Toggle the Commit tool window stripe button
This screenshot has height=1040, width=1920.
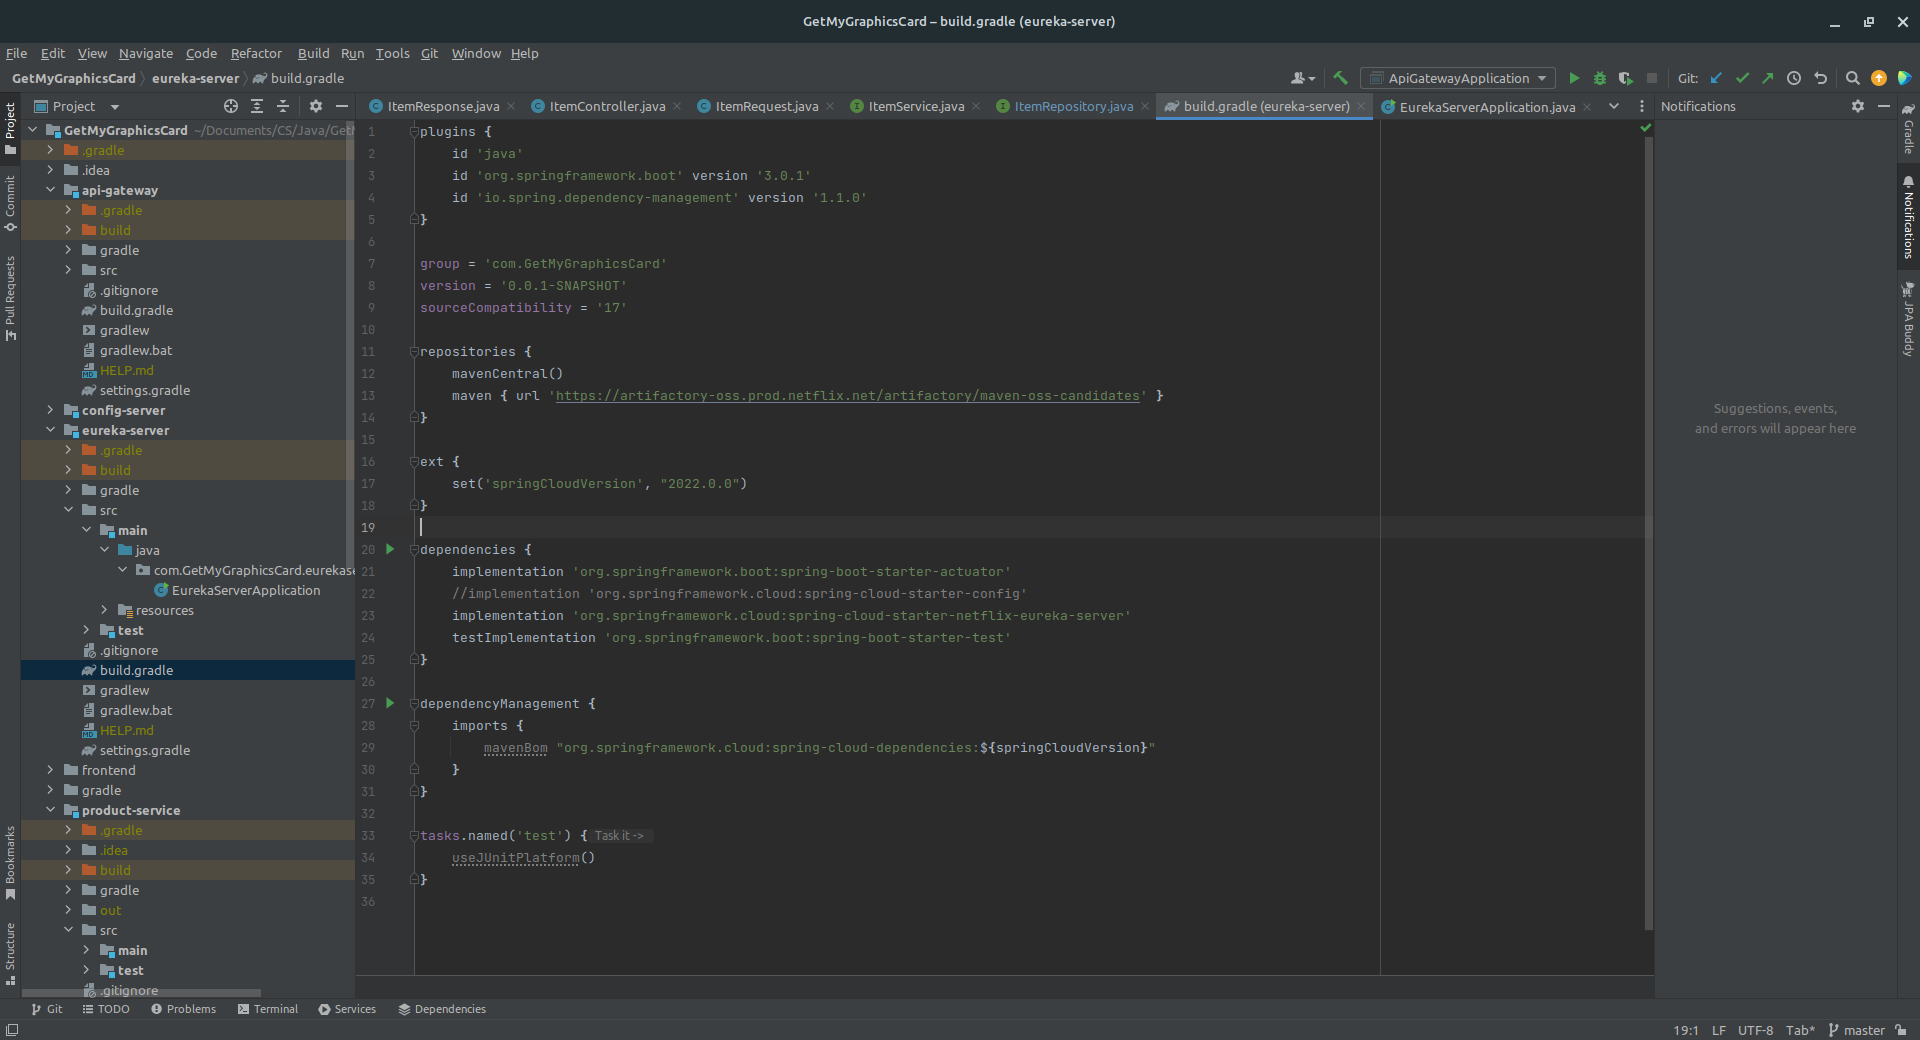[x=10, y=203]
